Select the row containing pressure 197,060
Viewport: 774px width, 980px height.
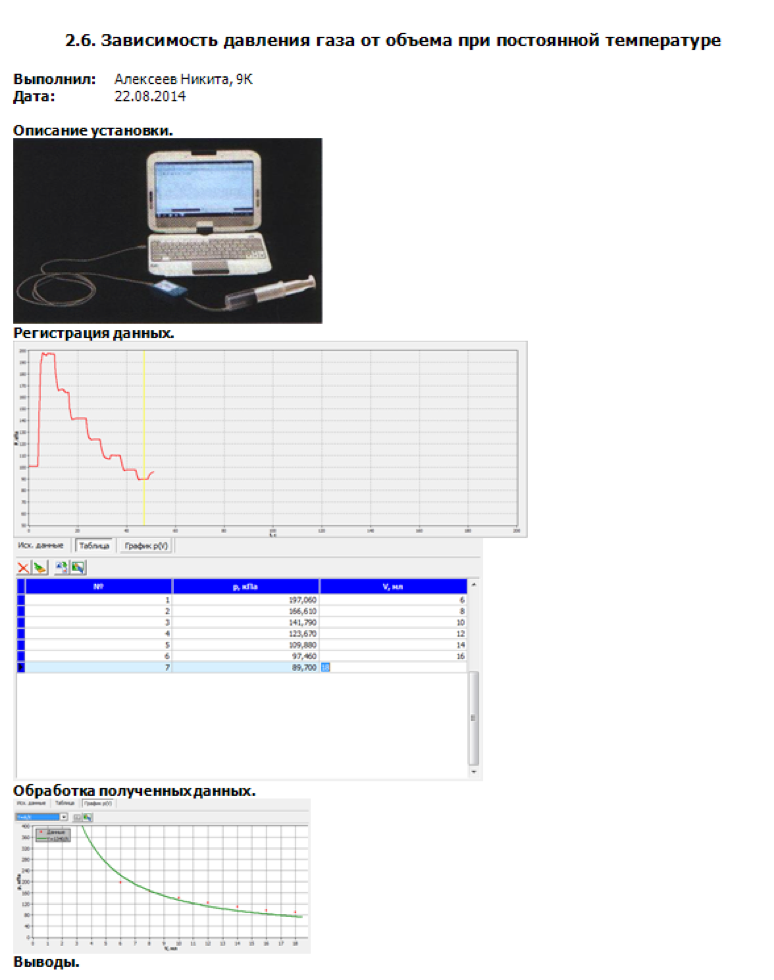point(245,599)
